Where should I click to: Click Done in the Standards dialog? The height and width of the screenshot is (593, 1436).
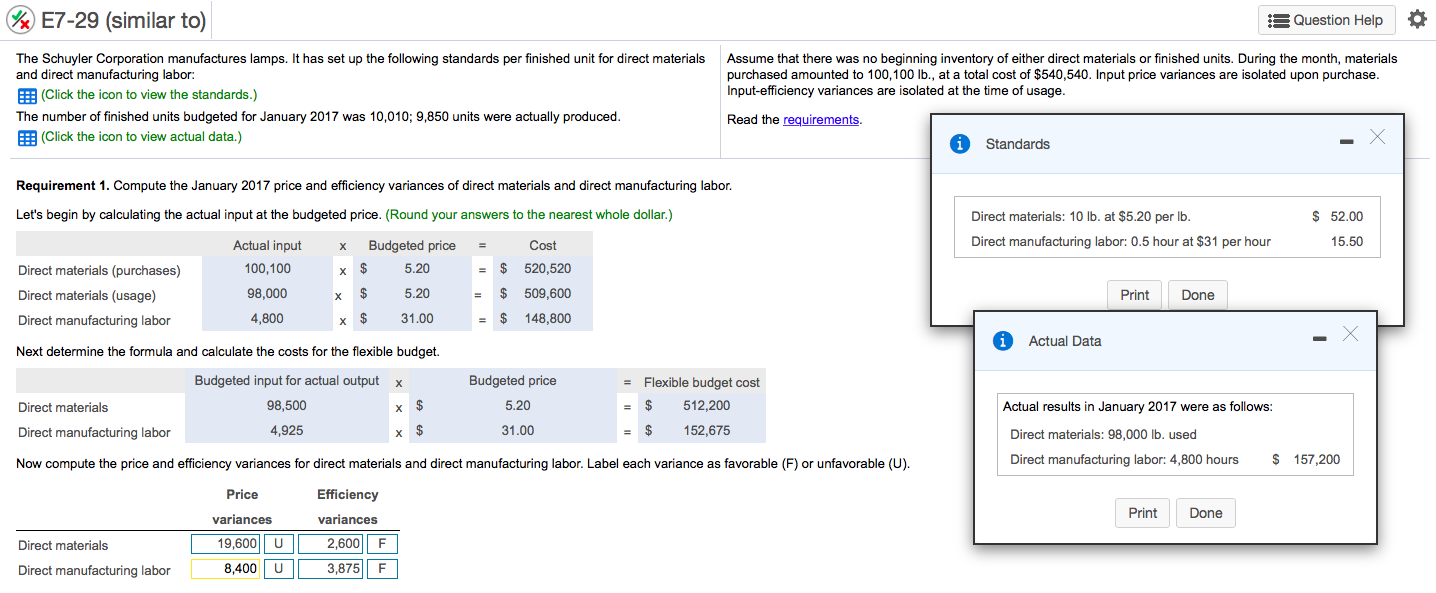[1197, 295]
